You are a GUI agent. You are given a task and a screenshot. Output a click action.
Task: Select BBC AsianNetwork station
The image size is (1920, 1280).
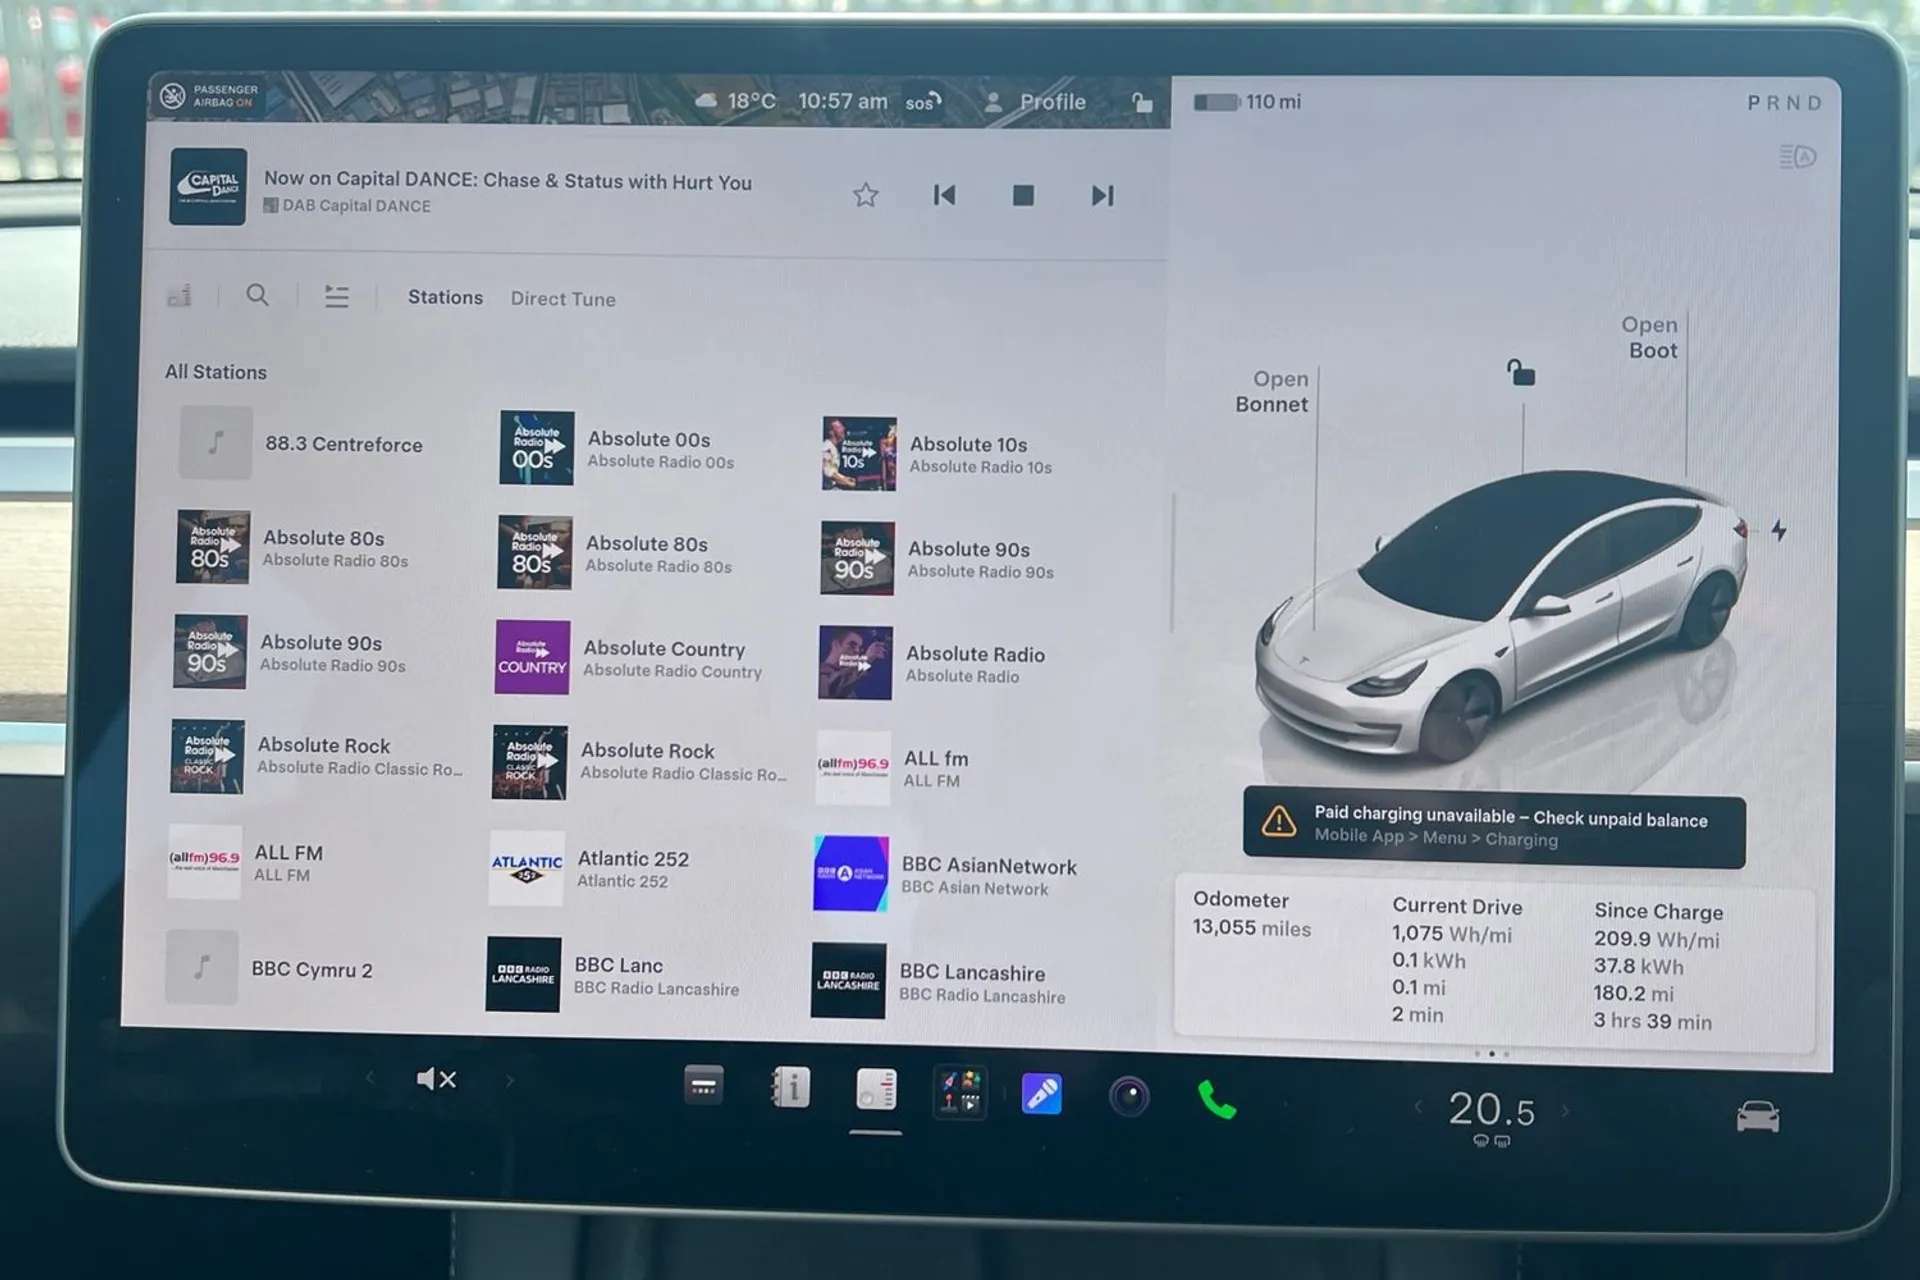[x=946, y=875]
